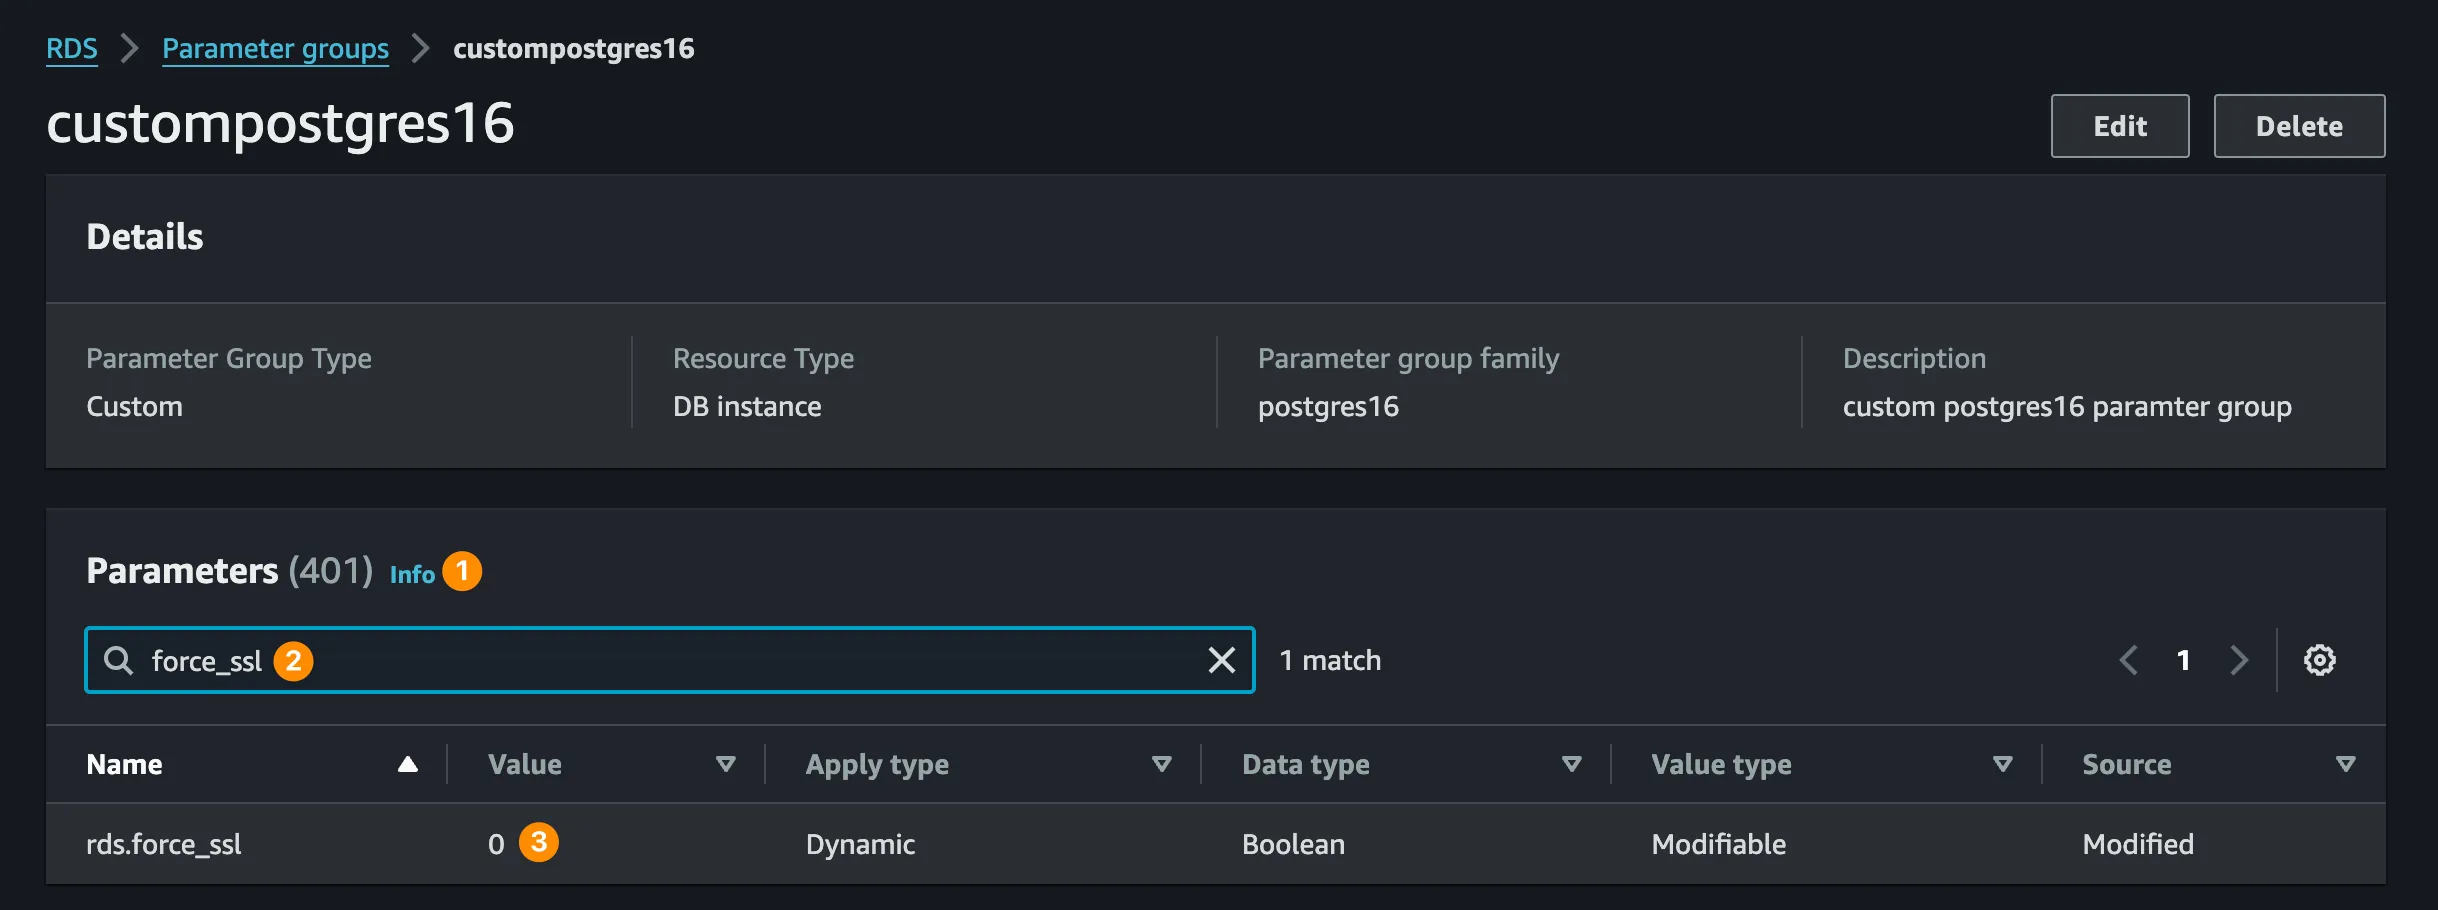Screen dimensions: 2438x910
Task: Open the Value type column dropdown
Action: point(2002,764)
